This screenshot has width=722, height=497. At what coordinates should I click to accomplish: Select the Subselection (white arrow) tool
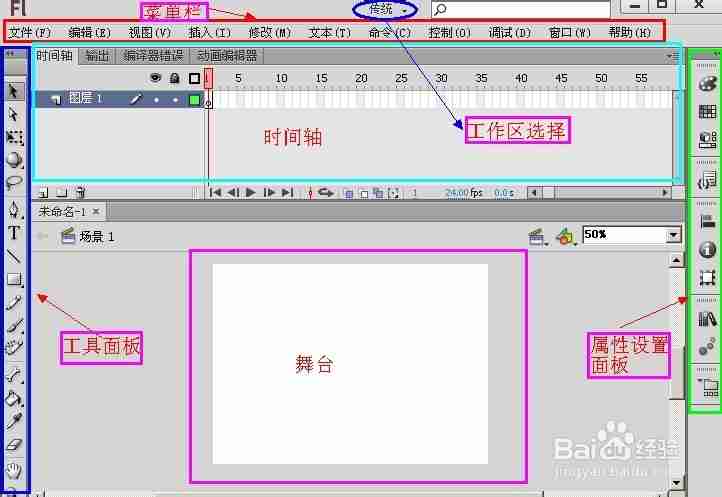click(x=14, y=113)
